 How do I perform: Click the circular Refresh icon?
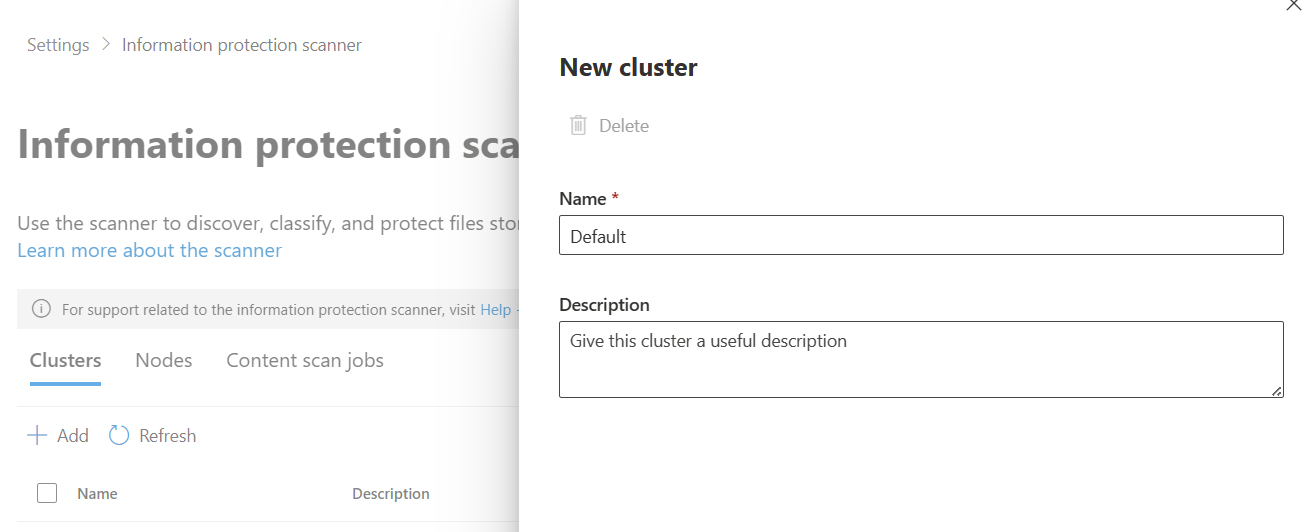[119, 435]
